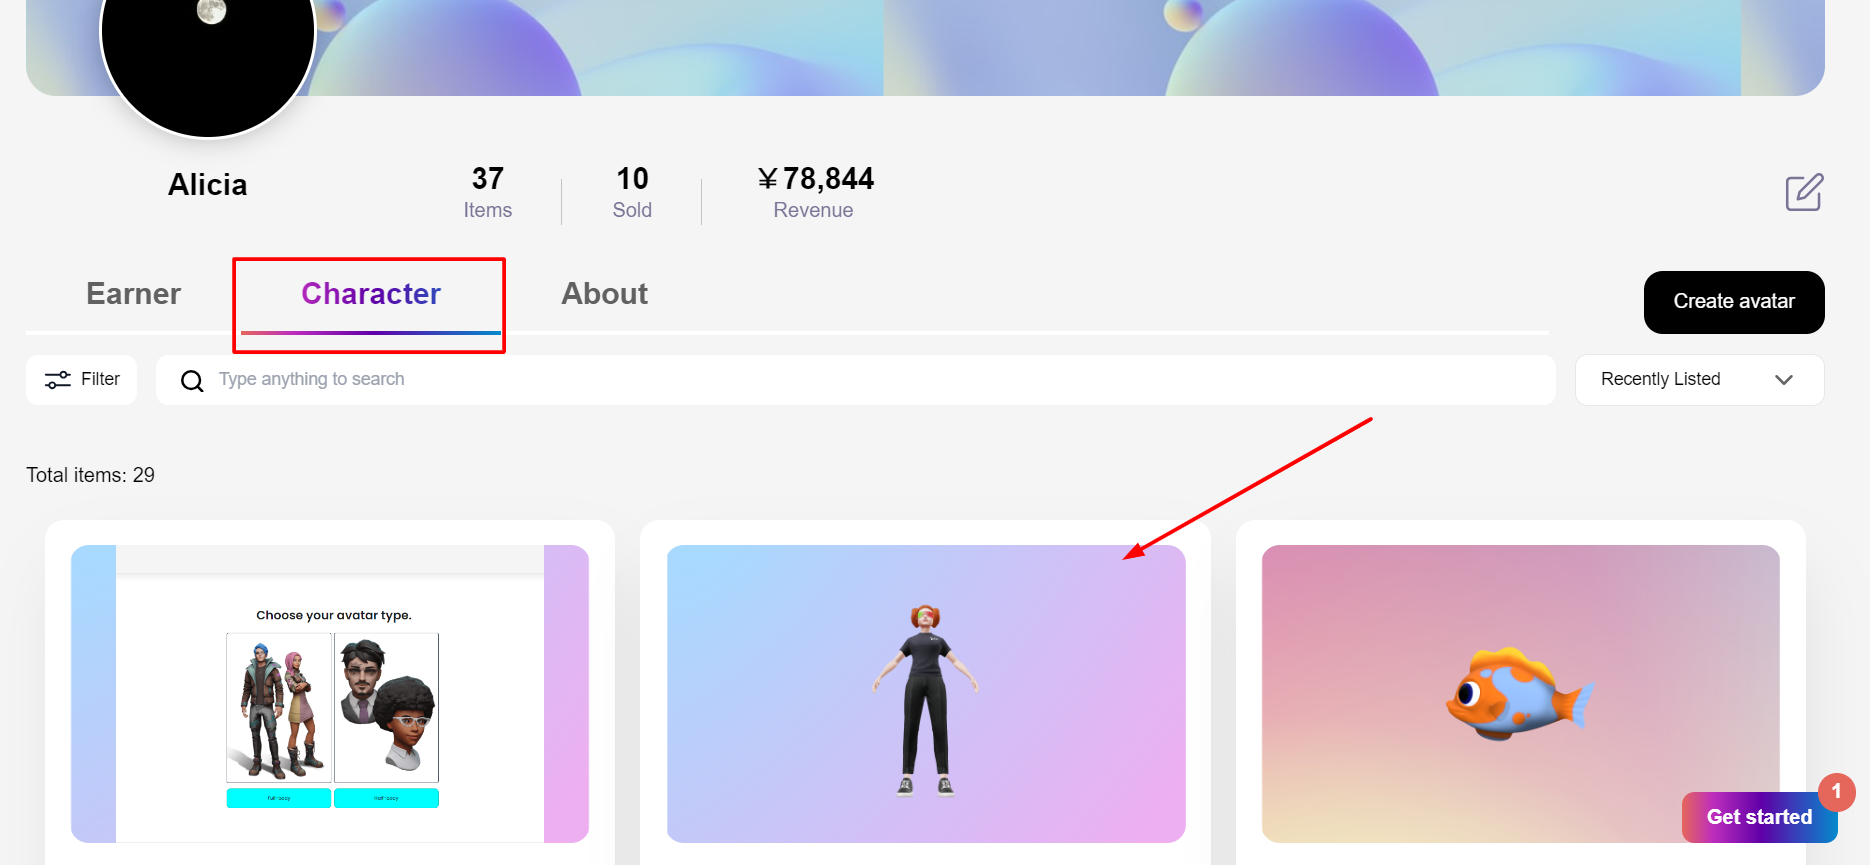This screenshot has width=1870, height=865.
Task: Click the magnifying glass search icon
Action: point(192,381)
